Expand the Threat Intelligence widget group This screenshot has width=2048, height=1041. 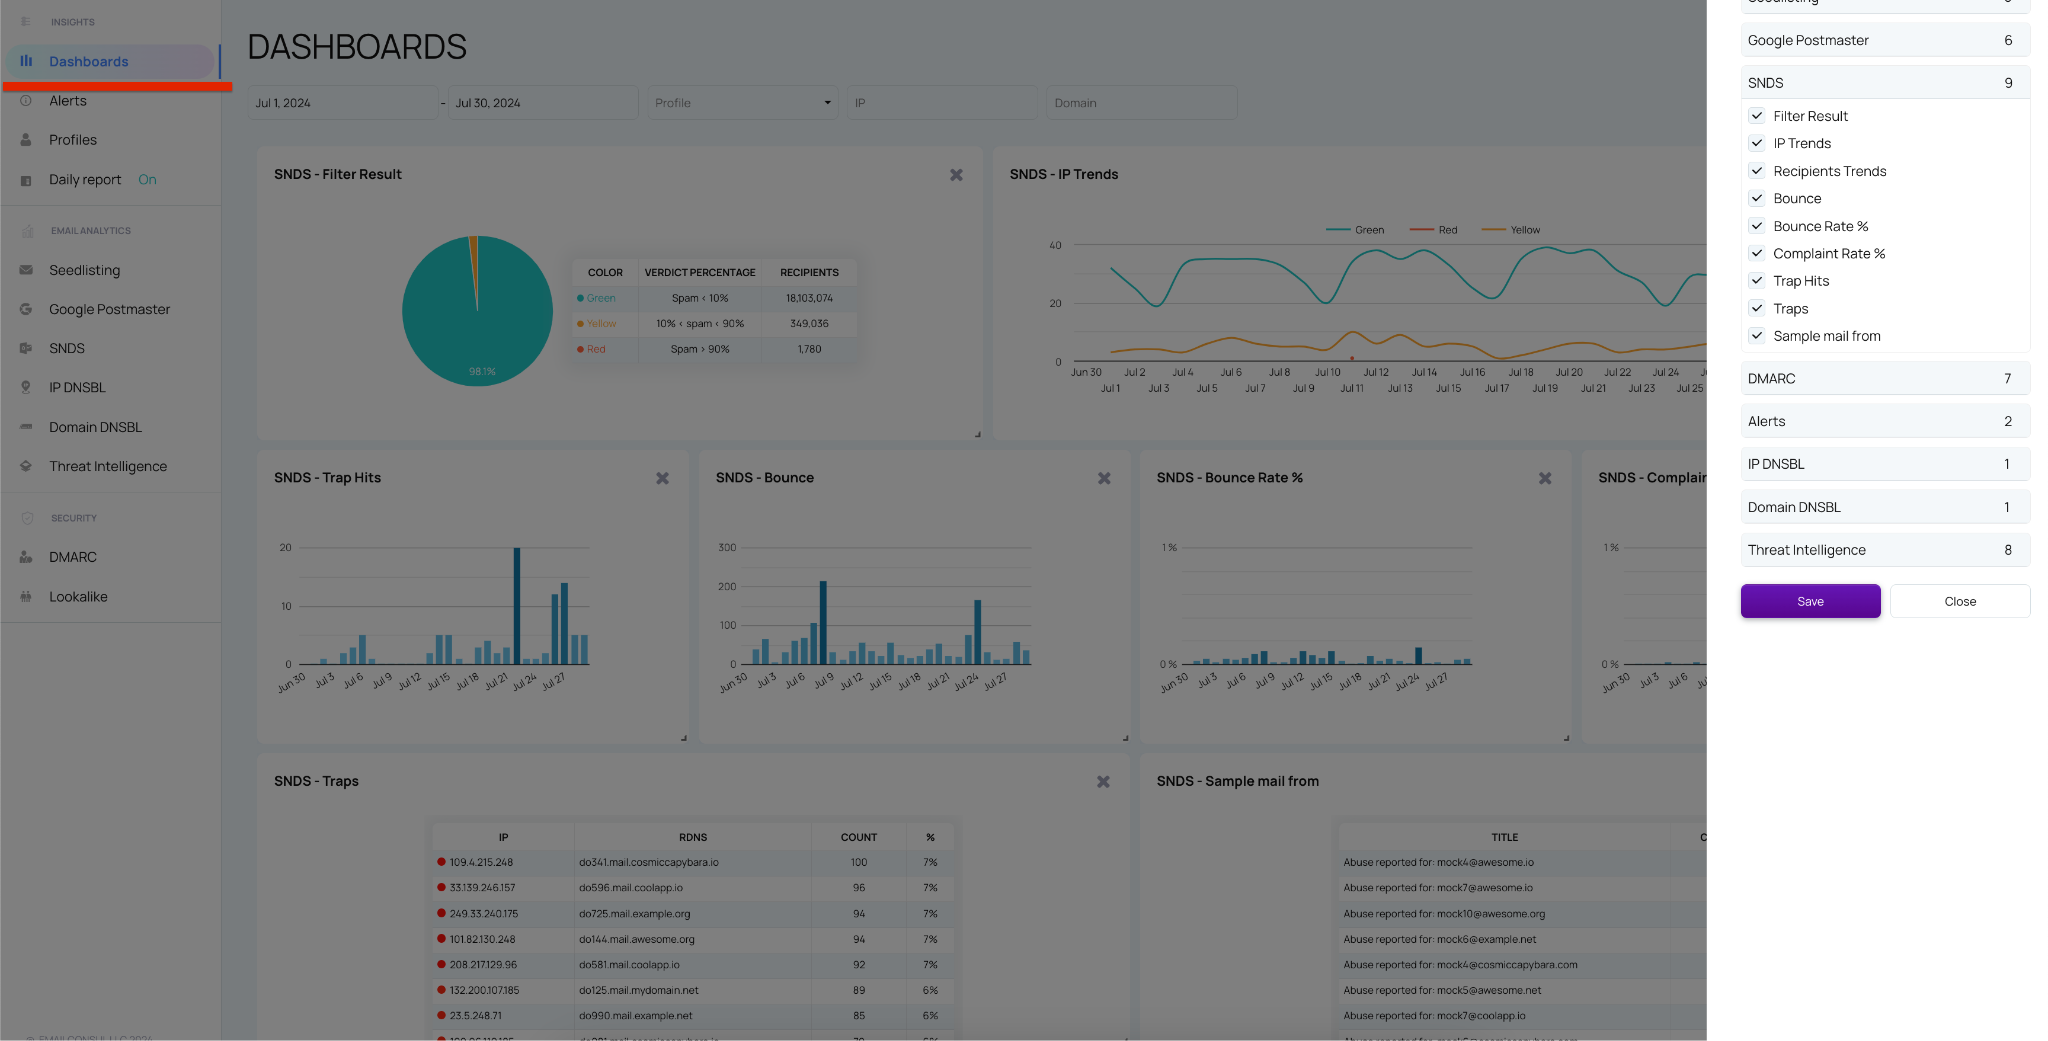coord(1885,550)
